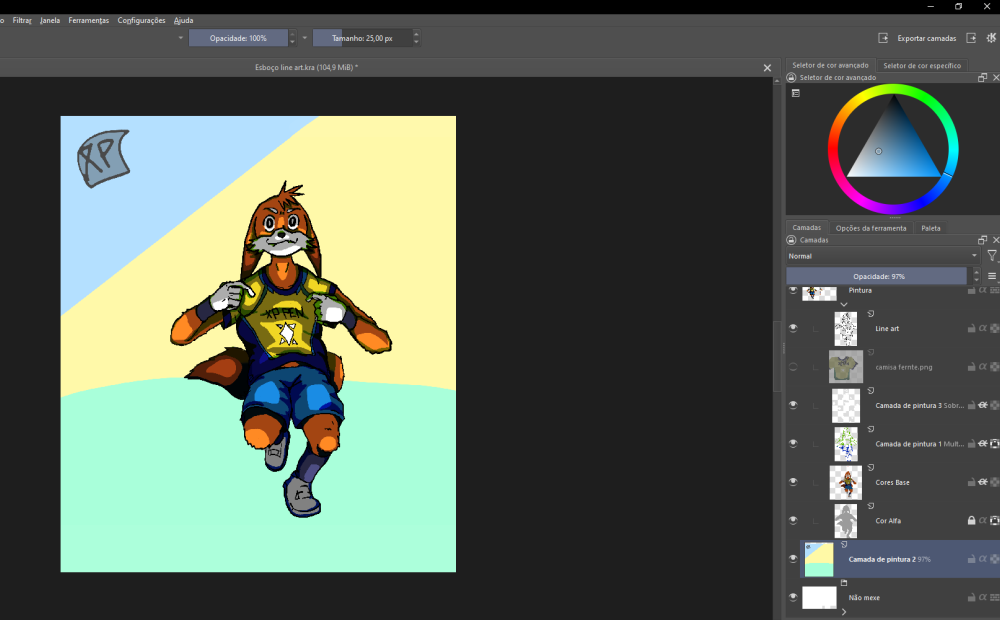Open color selector settings list icon
The image size is (1000, 620).
(796, 93)
